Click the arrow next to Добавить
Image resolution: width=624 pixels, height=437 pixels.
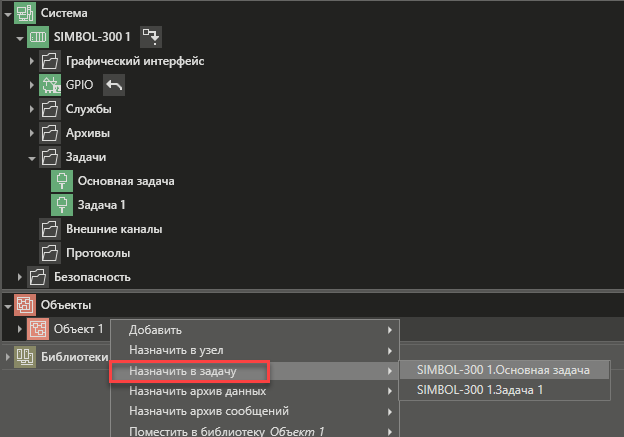(x=390, y=330)
